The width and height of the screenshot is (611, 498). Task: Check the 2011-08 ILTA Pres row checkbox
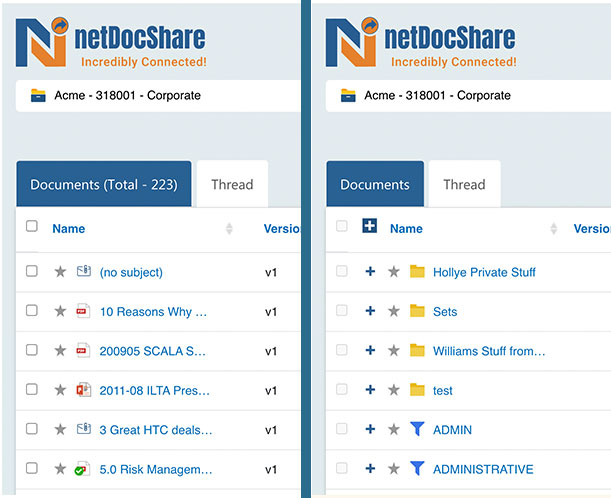[32, 389]
